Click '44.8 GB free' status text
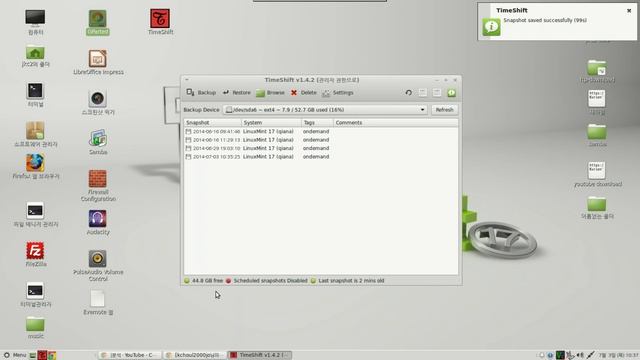Image resolution: width=640 pixels, height=360 pixels. click(x=207, y=281)
